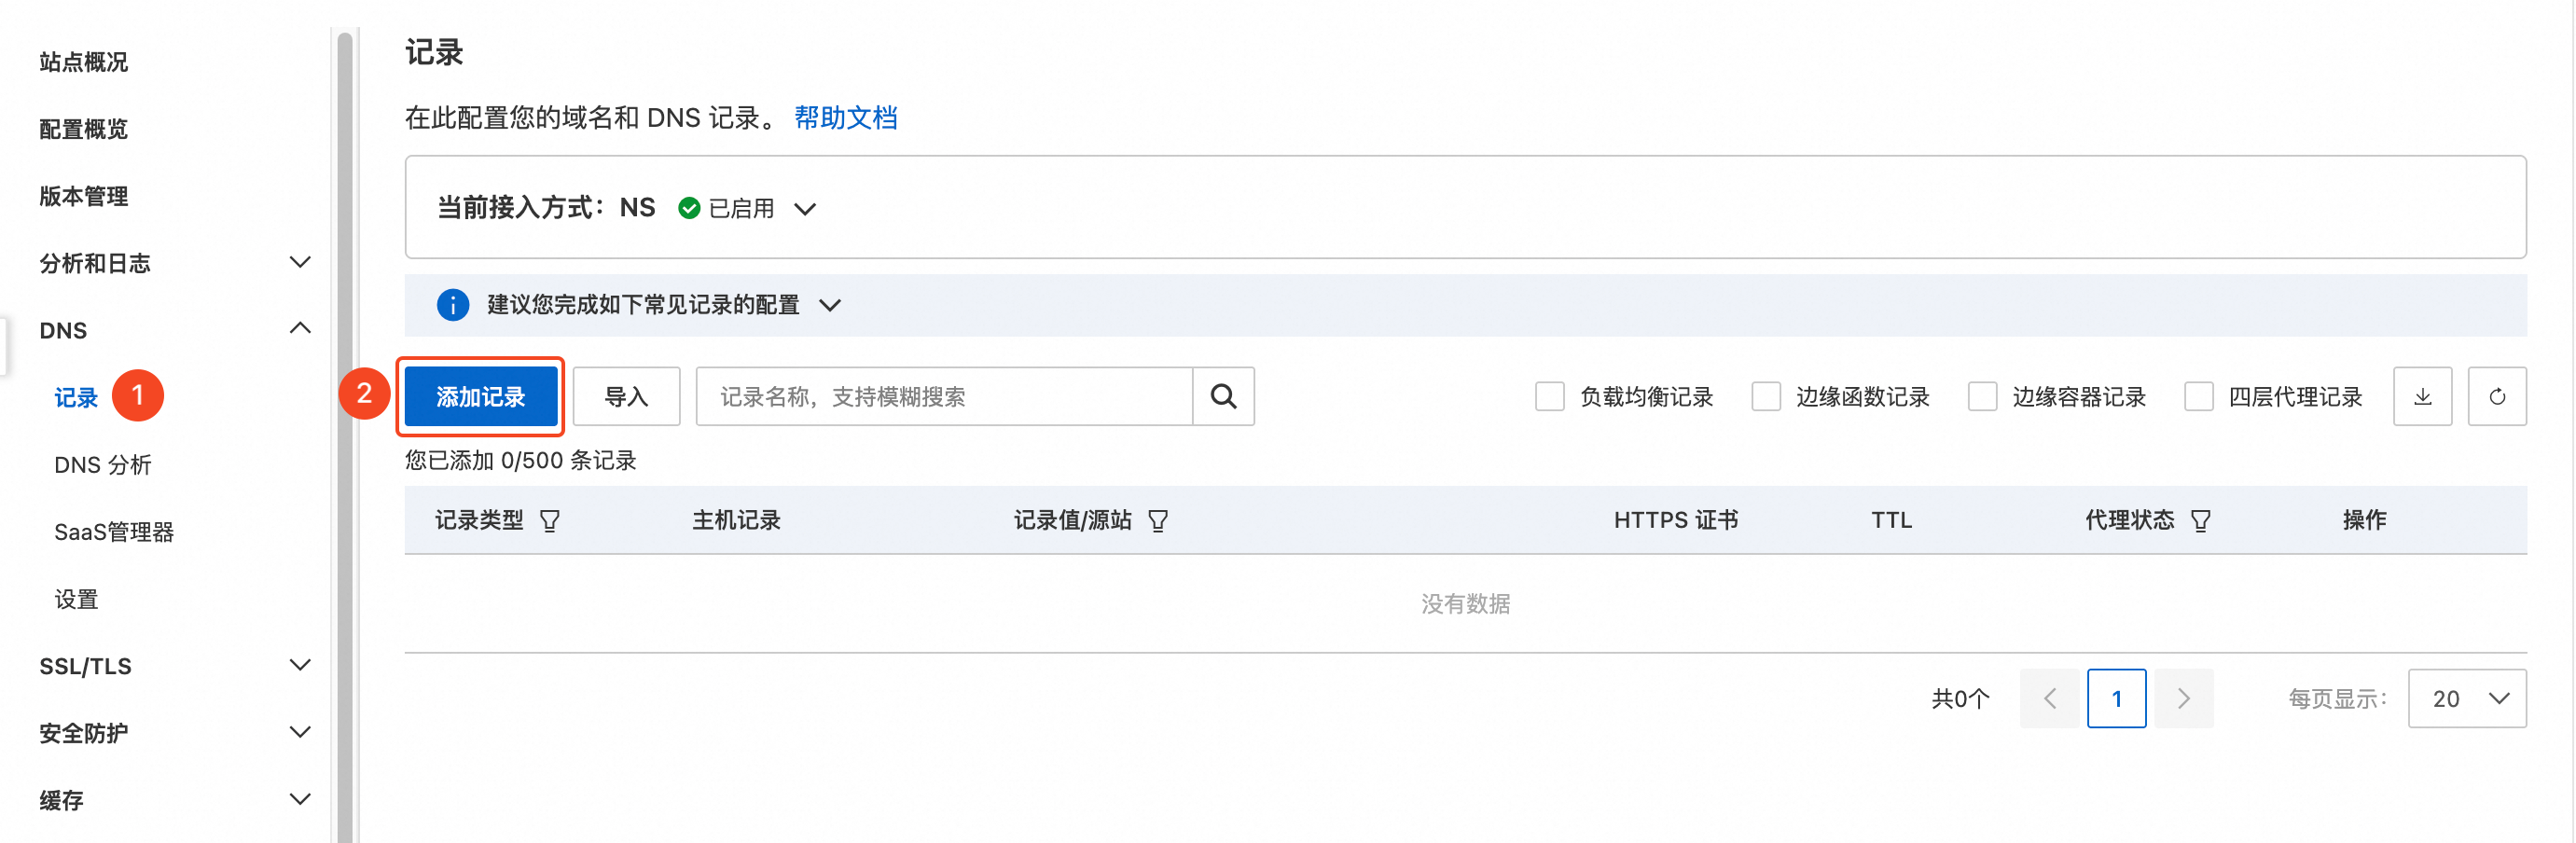Open 配置概览 in the sidebar
2576x843 pixels.
pyautogui.click(x=84, y=129)
